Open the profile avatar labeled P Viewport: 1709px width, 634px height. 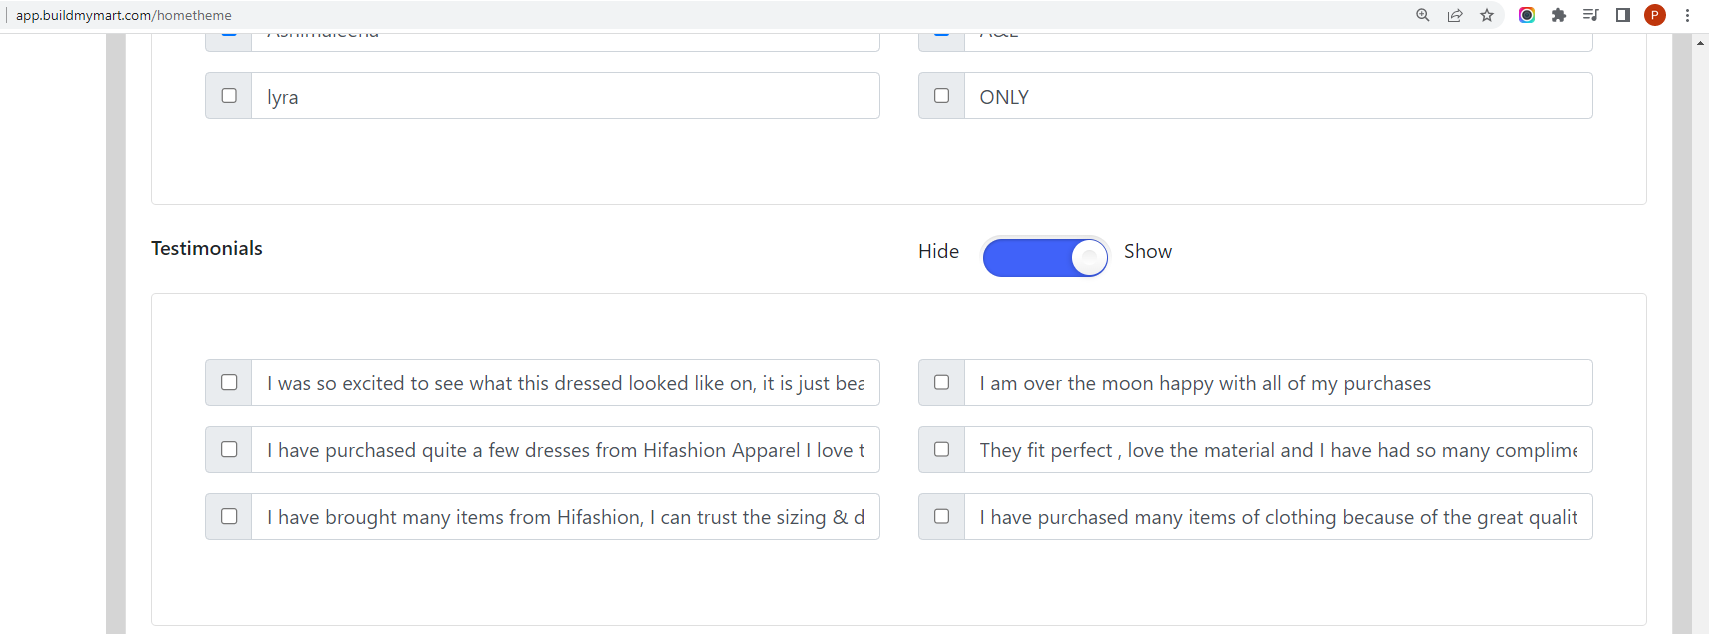click(x=1655, y=15)
